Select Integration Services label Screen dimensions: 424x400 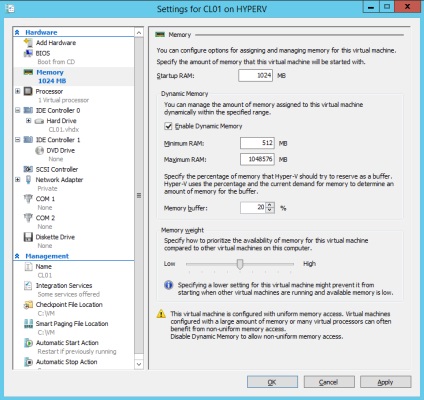pyautogui.click(x=64, y=286)
